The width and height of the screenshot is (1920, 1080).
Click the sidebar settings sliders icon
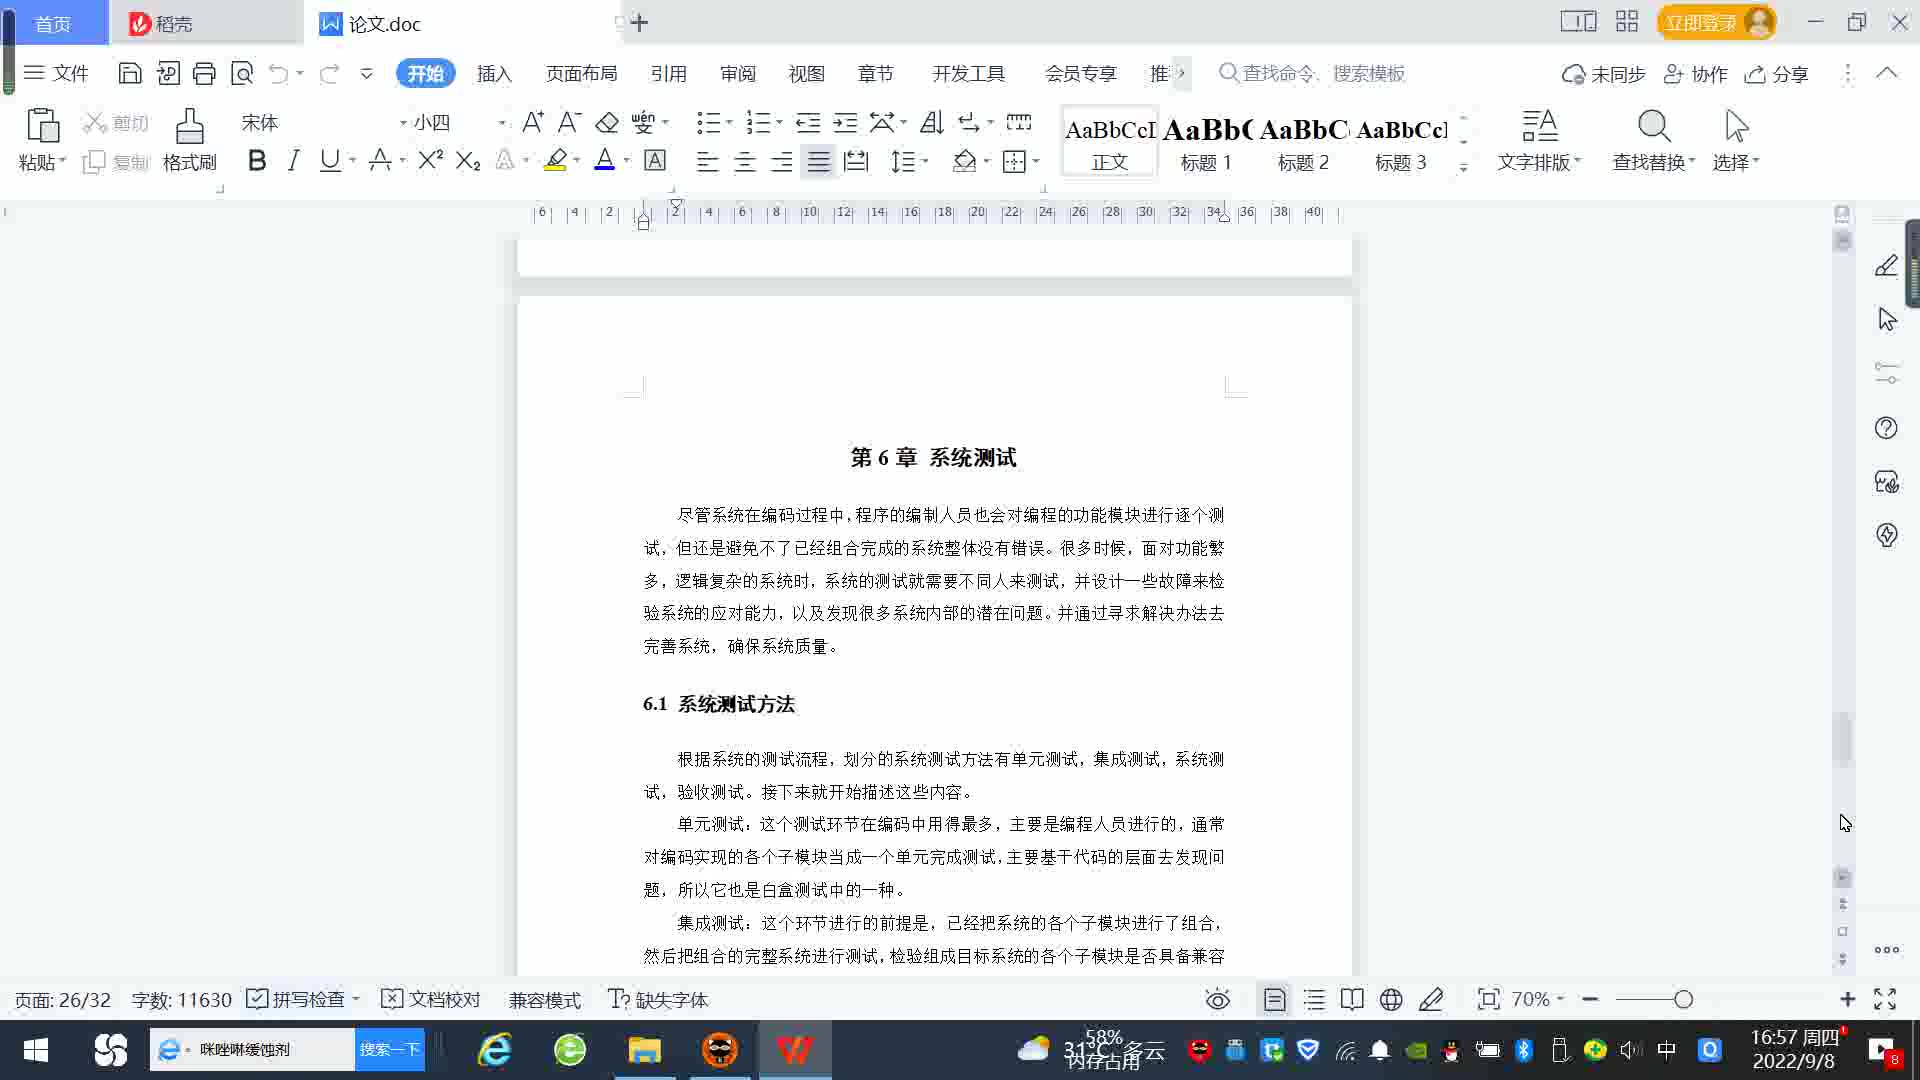pyautogui.click(x=1886, y=373)
